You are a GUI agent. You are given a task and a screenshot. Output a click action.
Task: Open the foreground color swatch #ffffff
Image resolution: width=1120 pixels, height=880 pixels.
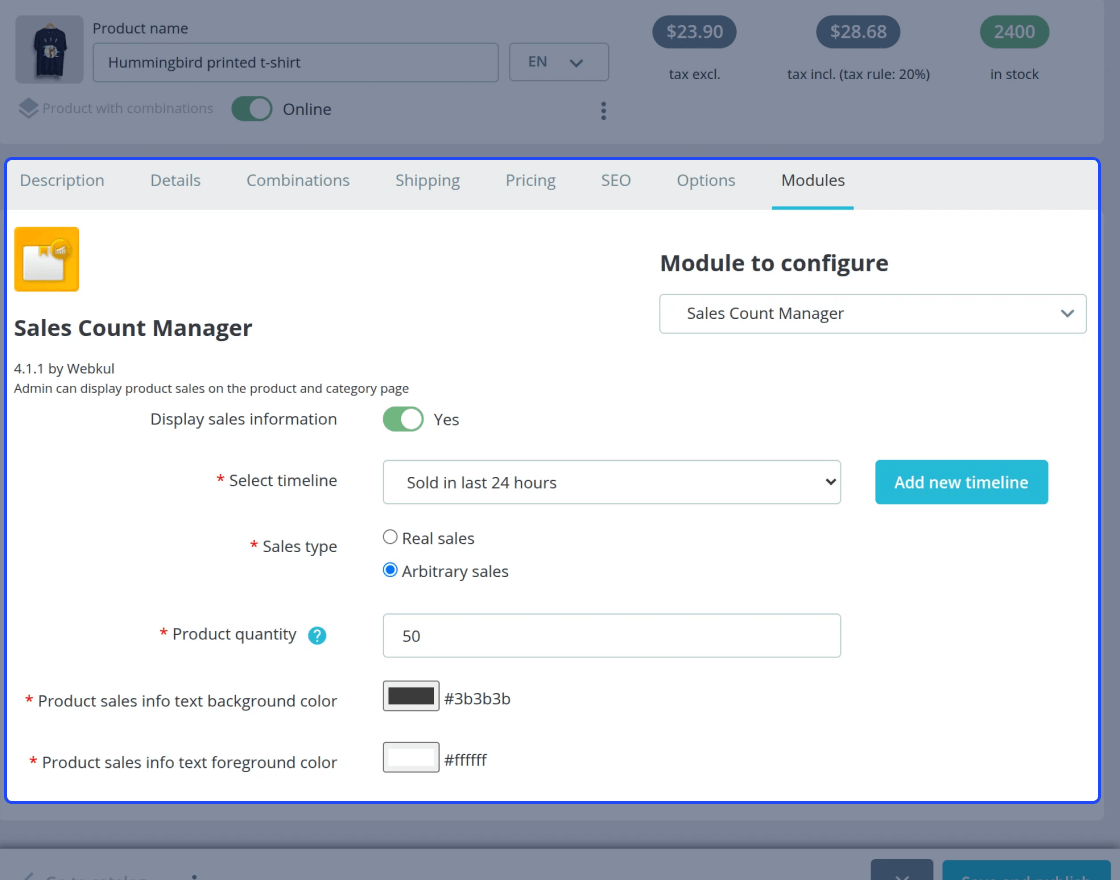tap(411, 757)
